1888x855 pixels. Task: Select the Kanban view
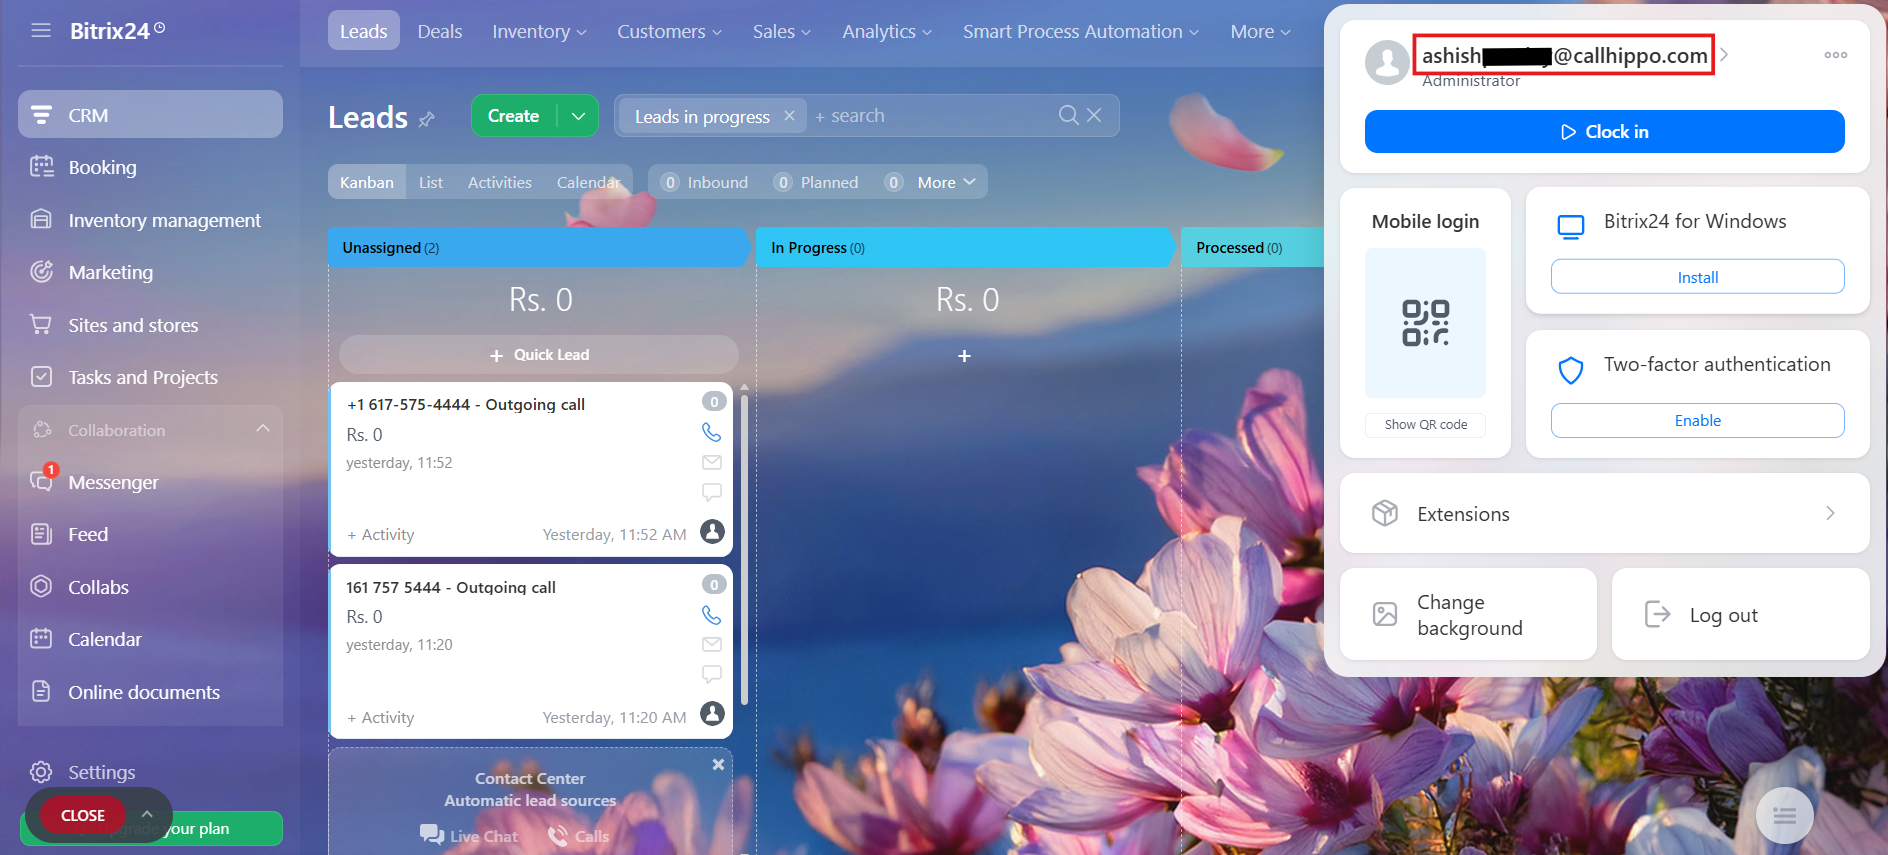pos(367,182)
